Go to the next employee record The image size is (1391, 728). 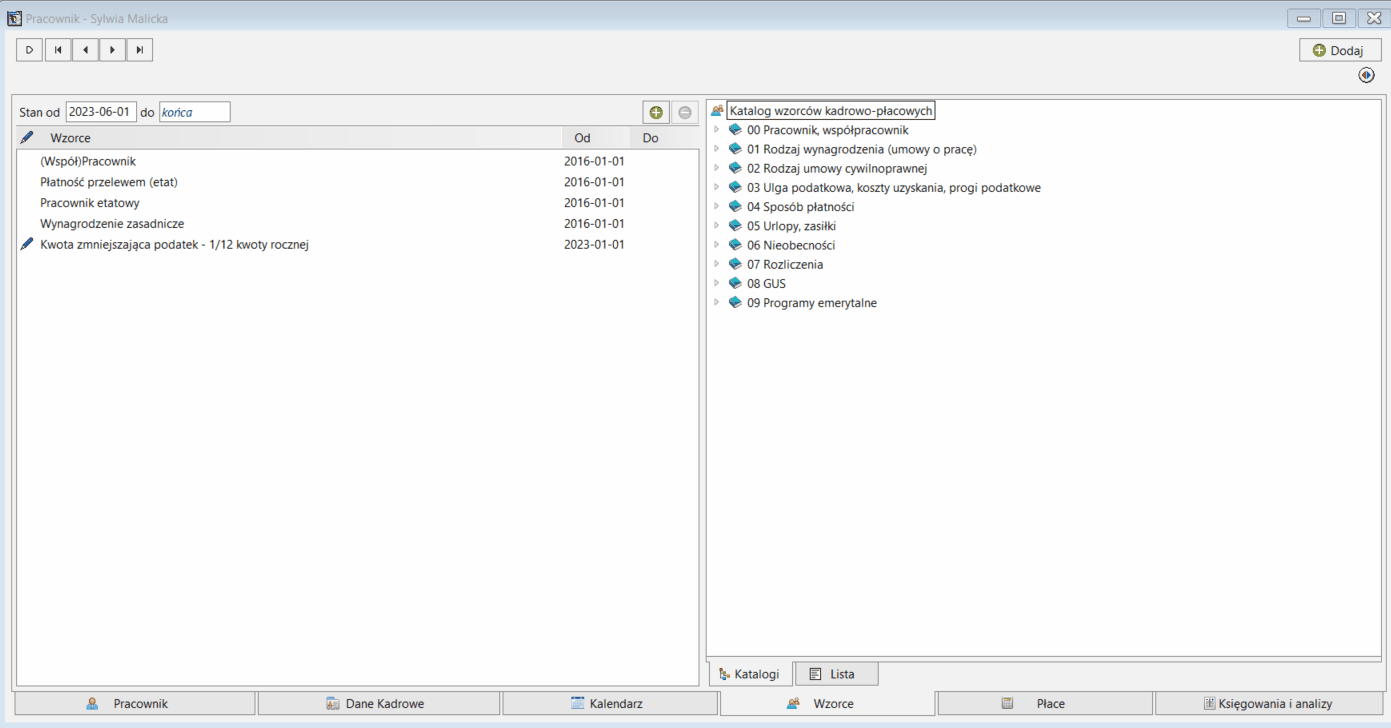(112, 49)
